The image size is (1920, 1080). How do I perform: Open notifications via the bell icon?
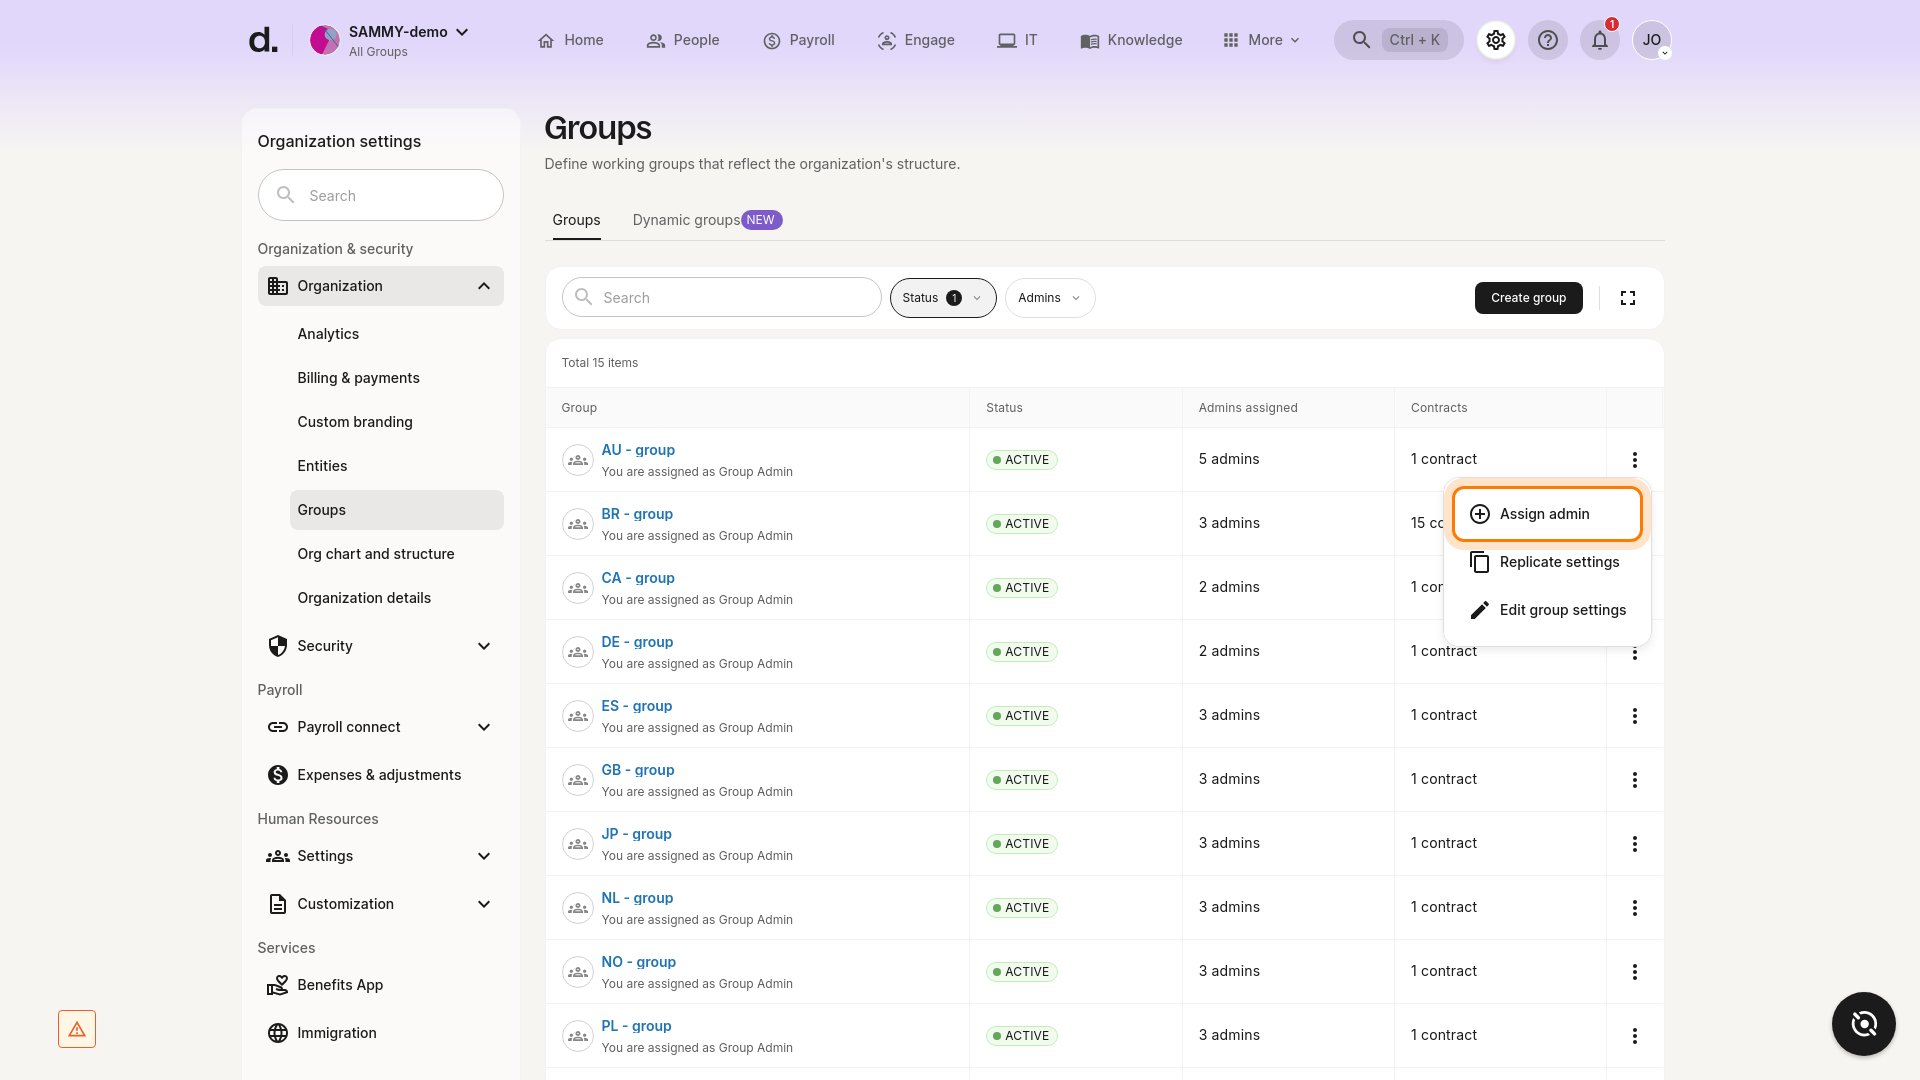[x=1599, y=40]
